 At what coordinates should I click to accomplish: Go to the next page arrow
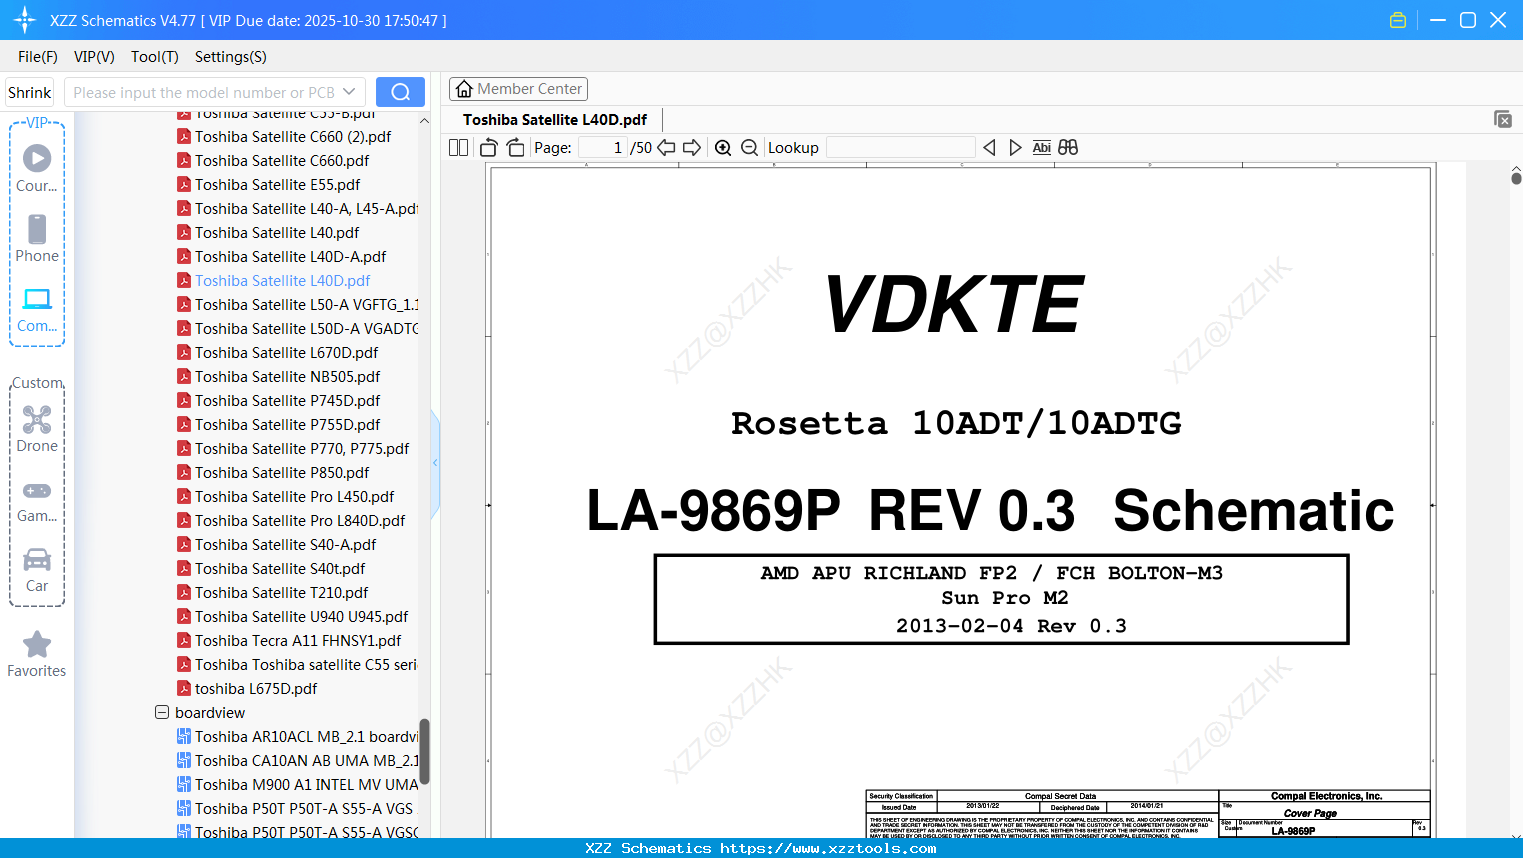tap(692, 148)
